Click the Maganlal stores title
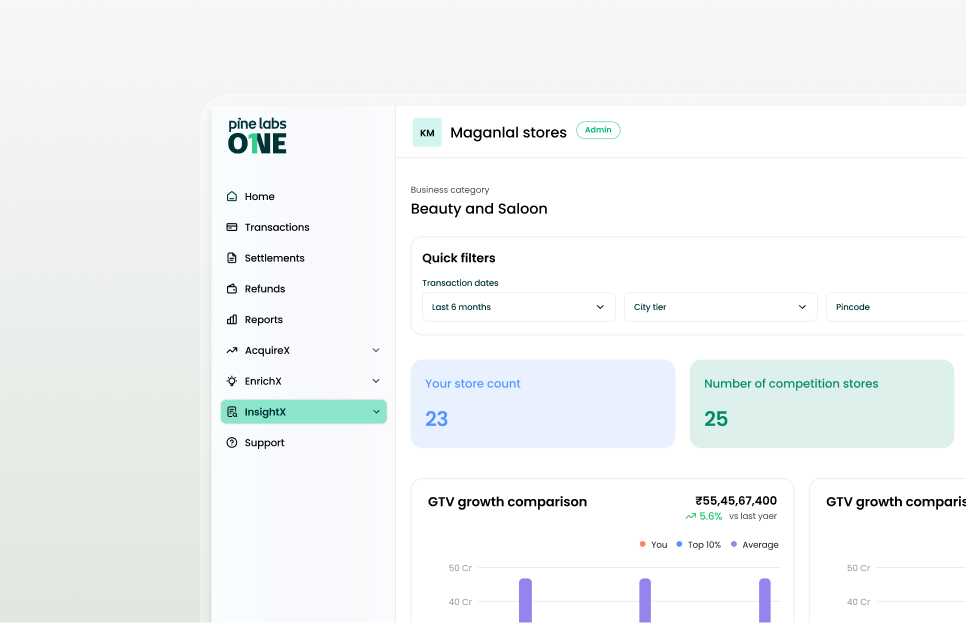The height and width of the screenshot is (623, 966). pyautogui.click(x=508, y=132)
